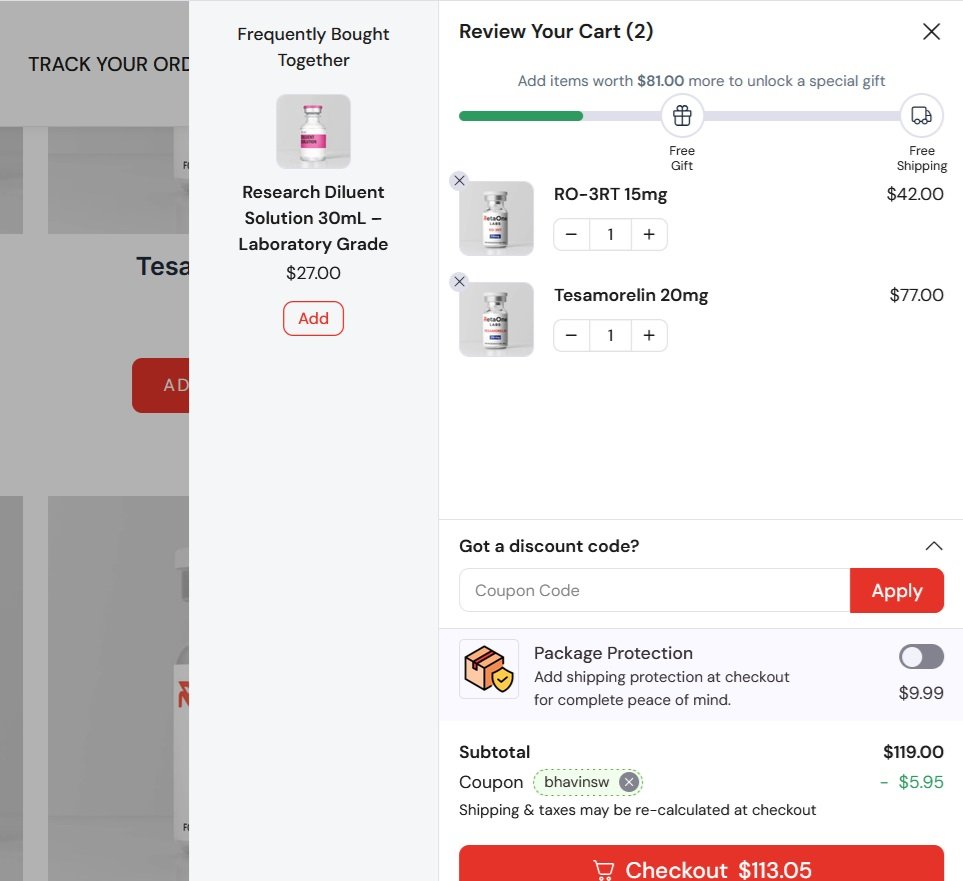Click the Free Gift milestone icon
Screen dimensions: 963x881
pos(682,116)
